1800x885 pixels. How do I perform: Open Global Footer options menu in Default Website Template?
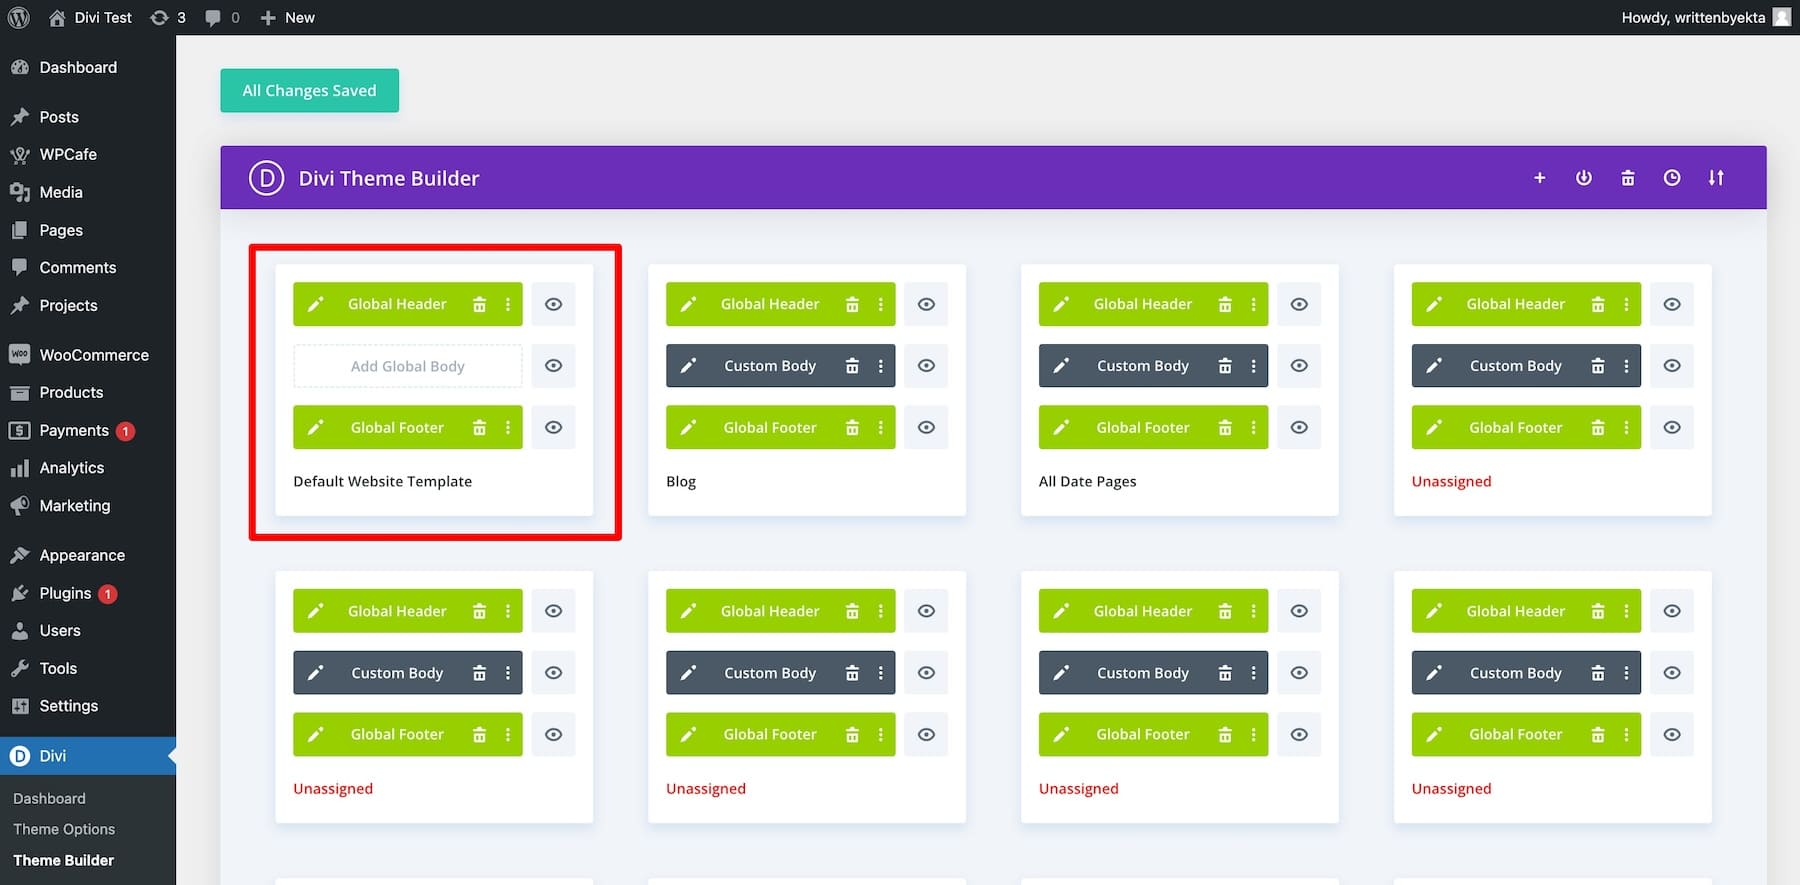(x=508, y=427)
